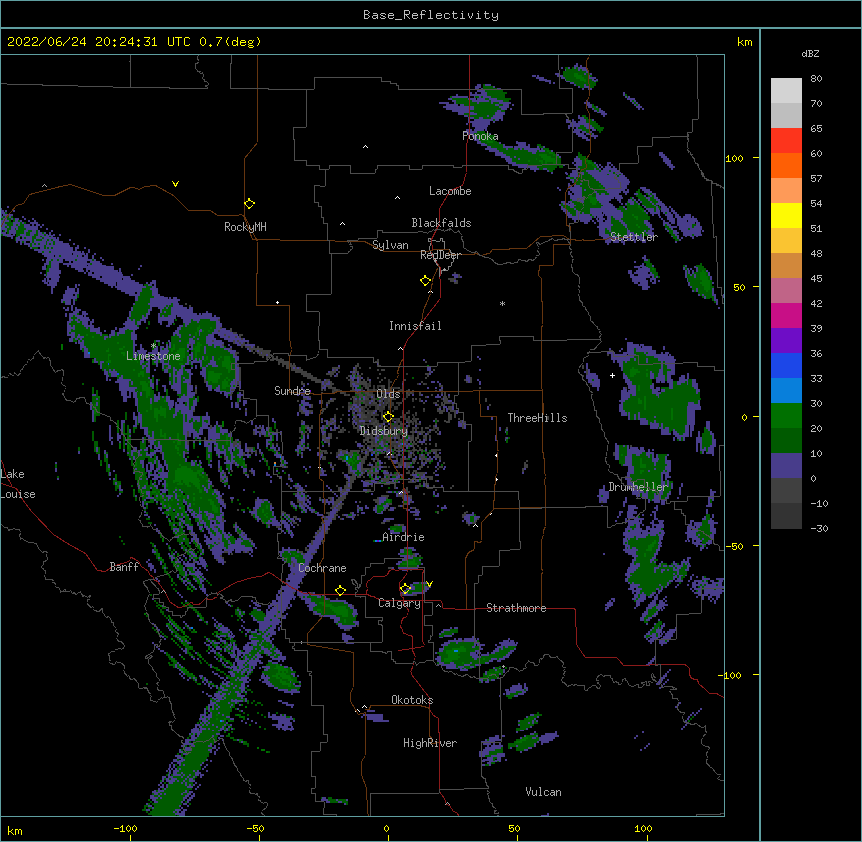Click the asterisk marker east of Innisfail
The image size is (862, 842).
502,303
